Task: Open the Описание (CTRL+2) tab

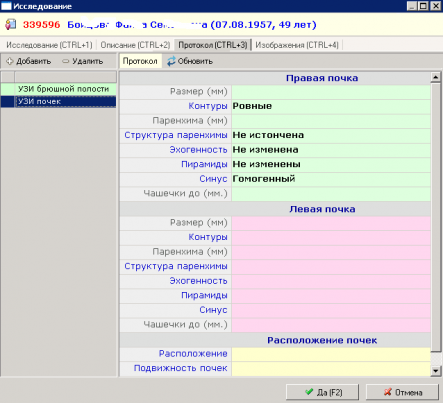Action: coord(135,45)
